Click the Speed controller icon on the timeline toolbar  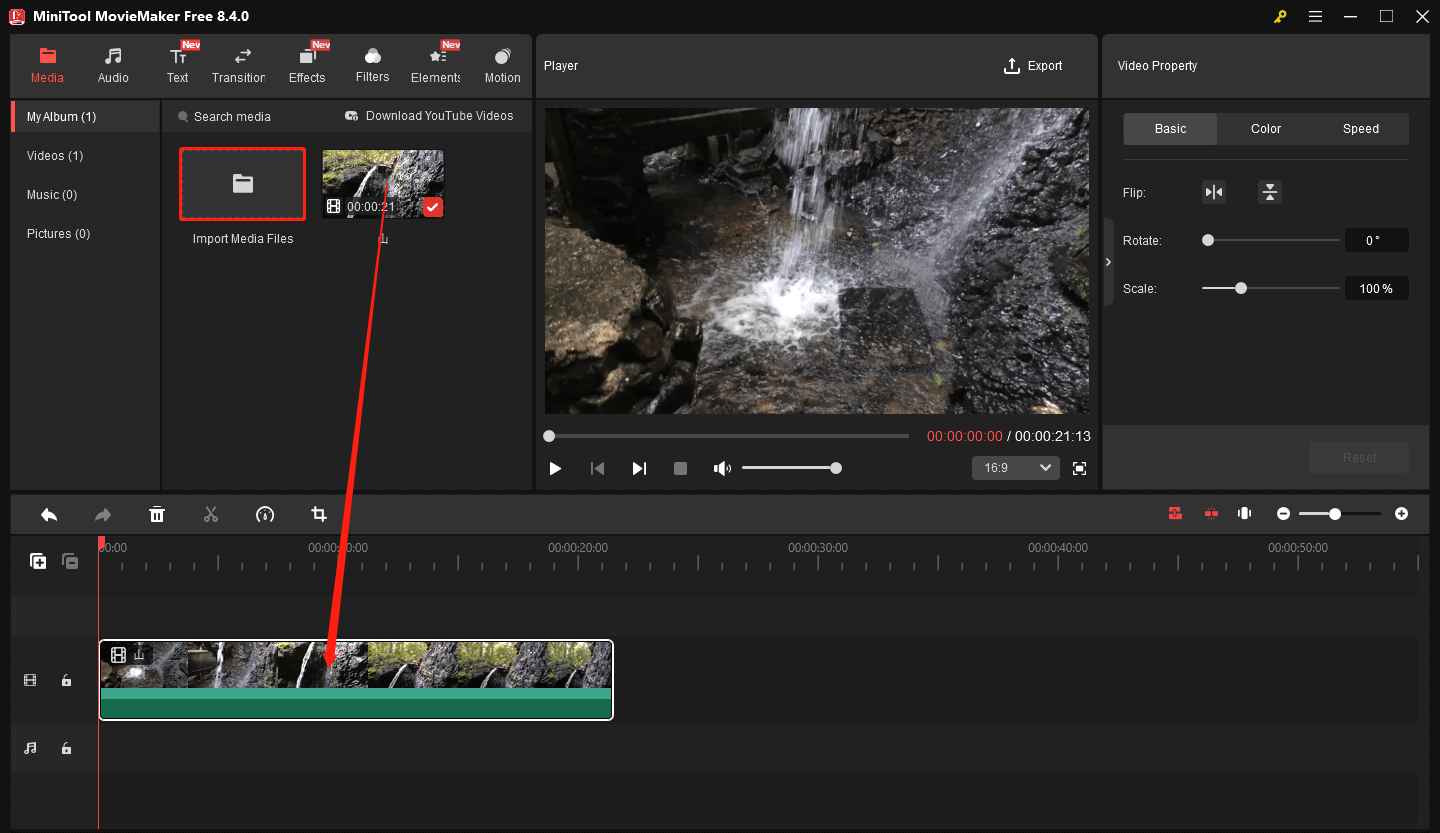click(x=265, y=514)
